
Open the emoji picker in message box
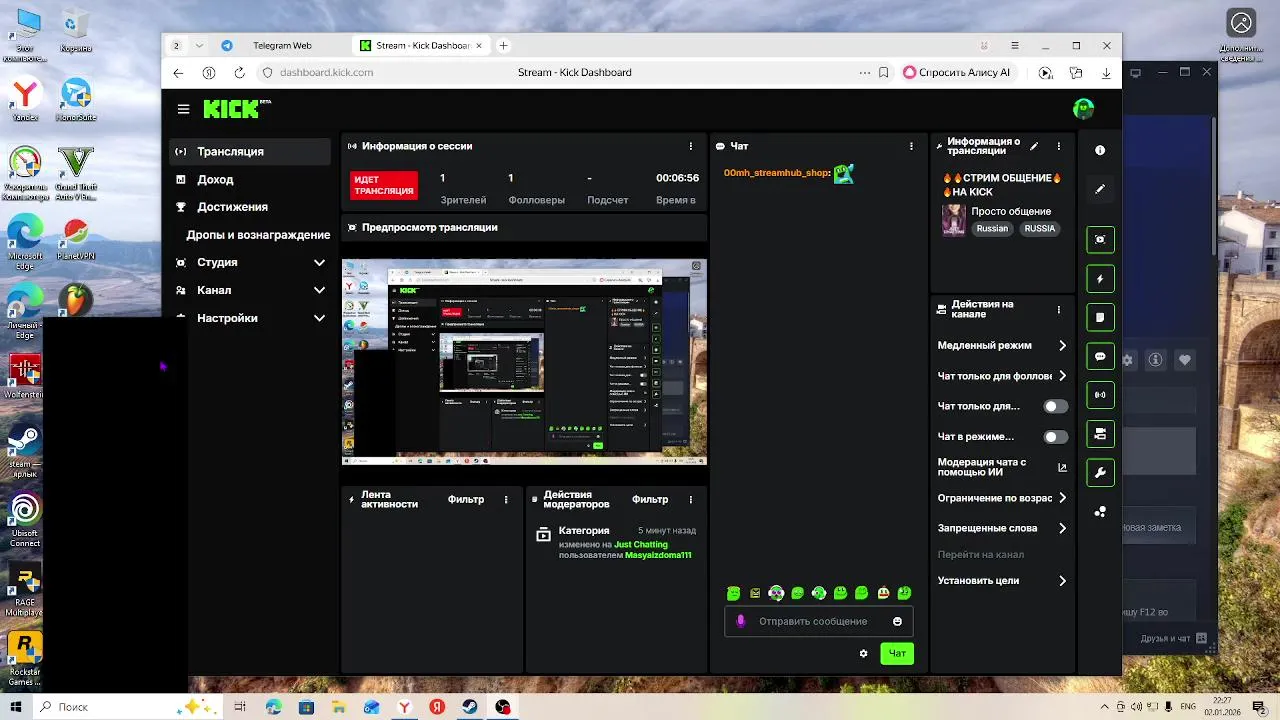(x=897, y=621)
